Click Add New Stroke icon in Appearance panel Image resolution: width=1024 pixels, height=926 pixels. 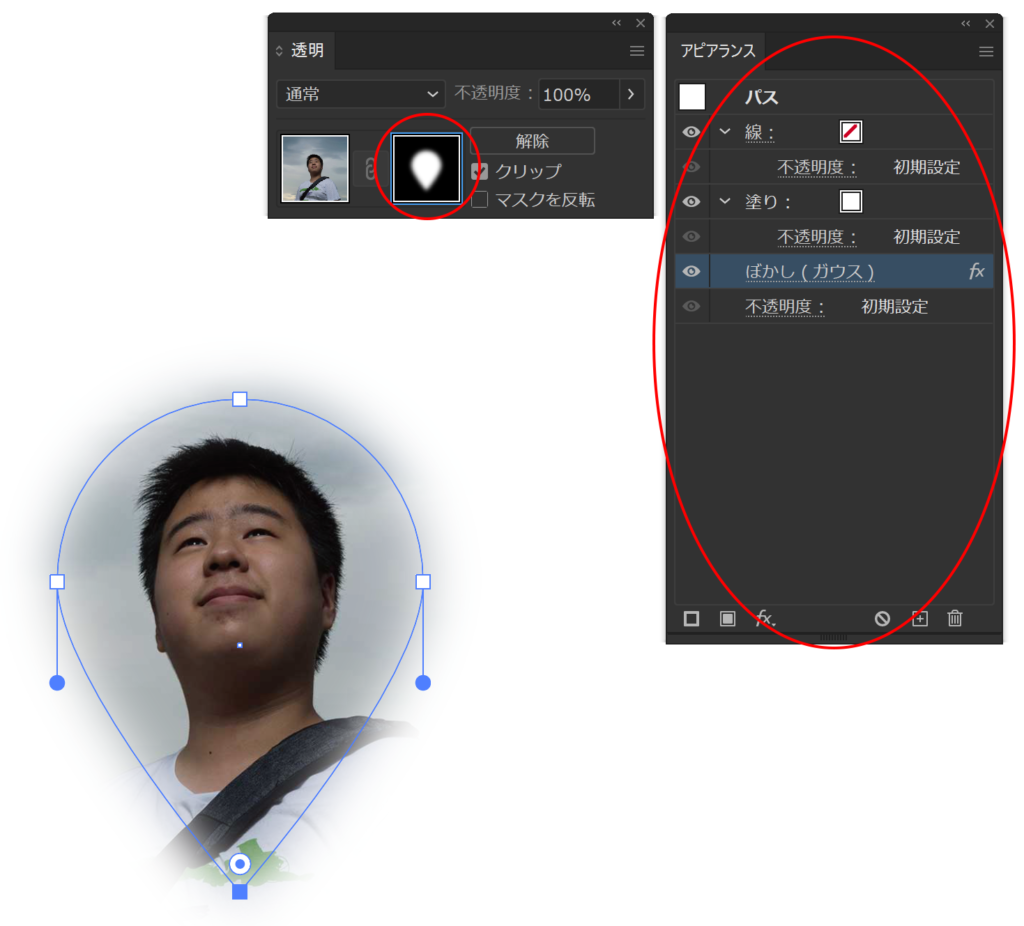(691, 619)
